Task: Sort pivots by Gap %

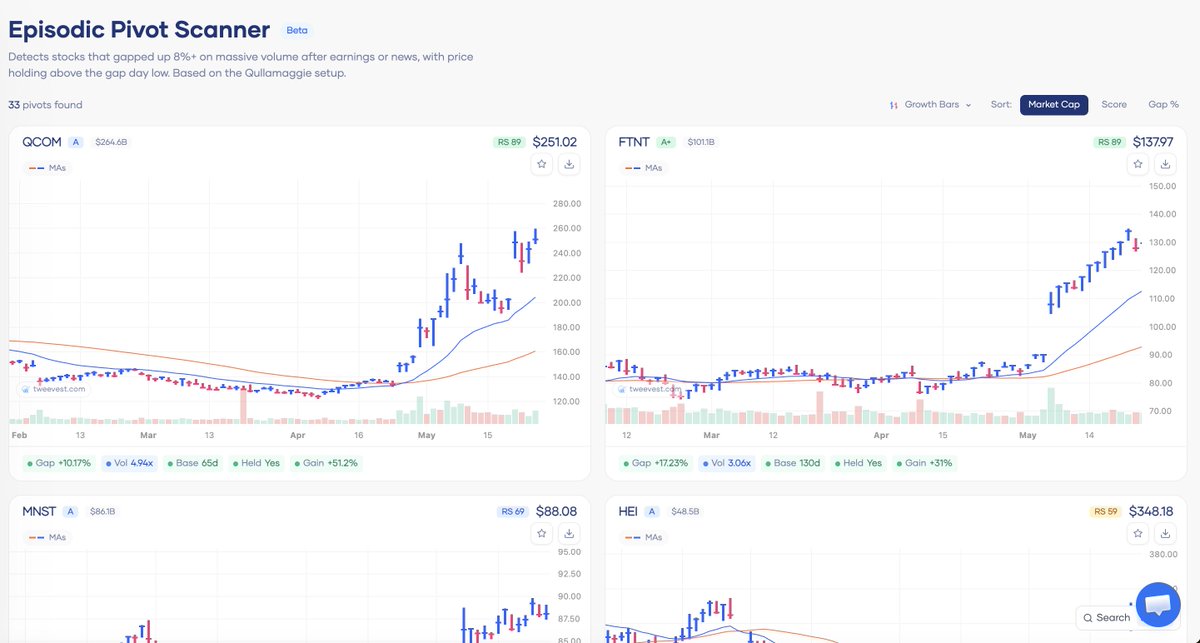Action: point(1163,105)
